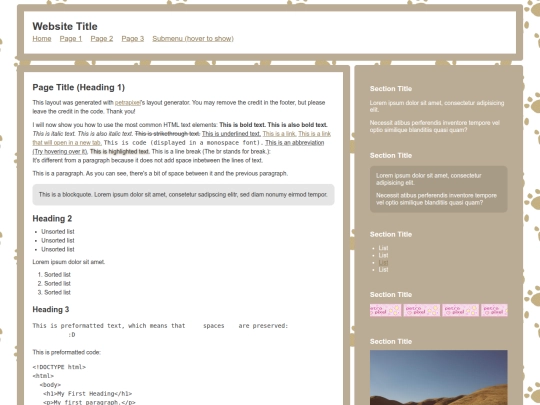The image size is (540, 405).
Task: Click the first petrapixel badge in sidebar
Action: (x=385, y=310)
